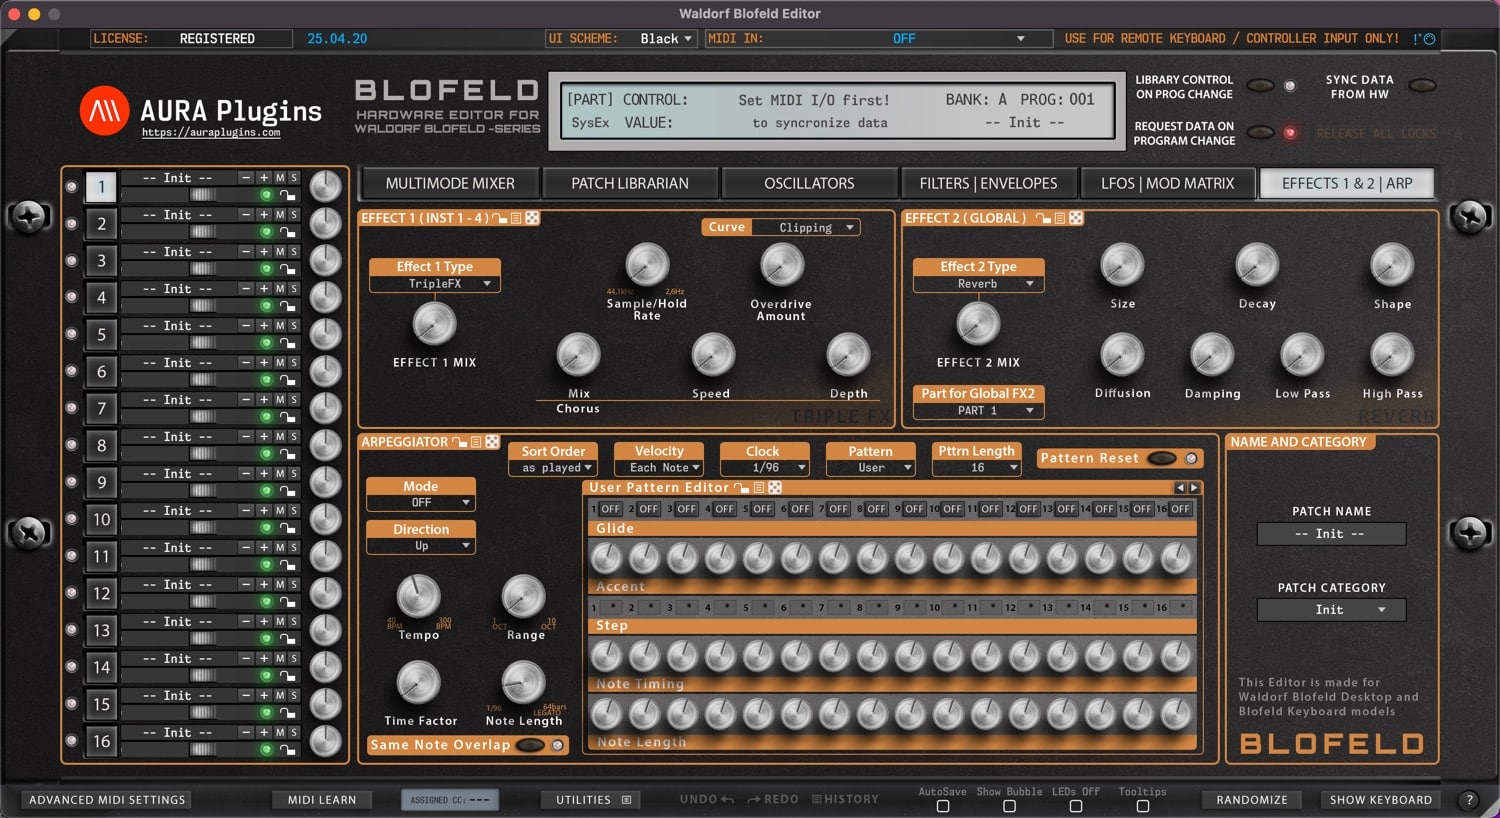Click the User Pattern Editor lock icon

(x=742, y=488)
